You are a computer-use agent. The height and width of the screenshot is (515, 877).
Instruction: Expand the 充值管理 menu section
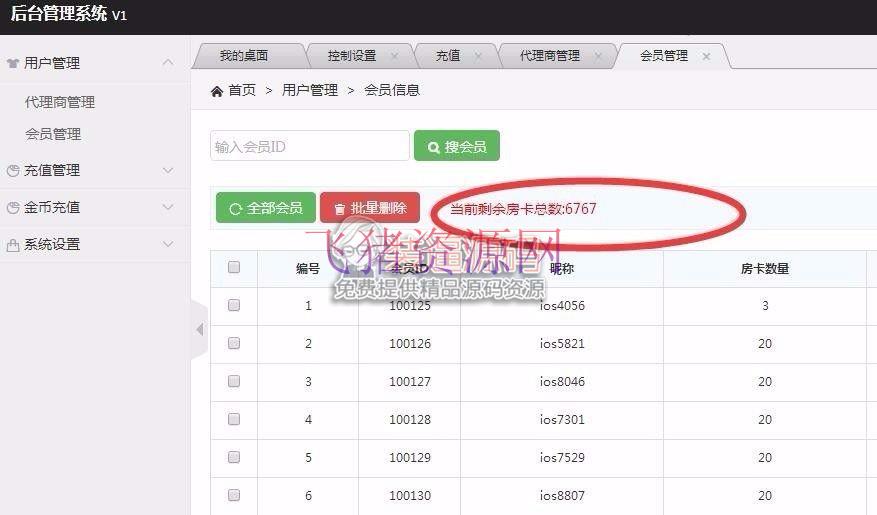click(x=168, y=170)
